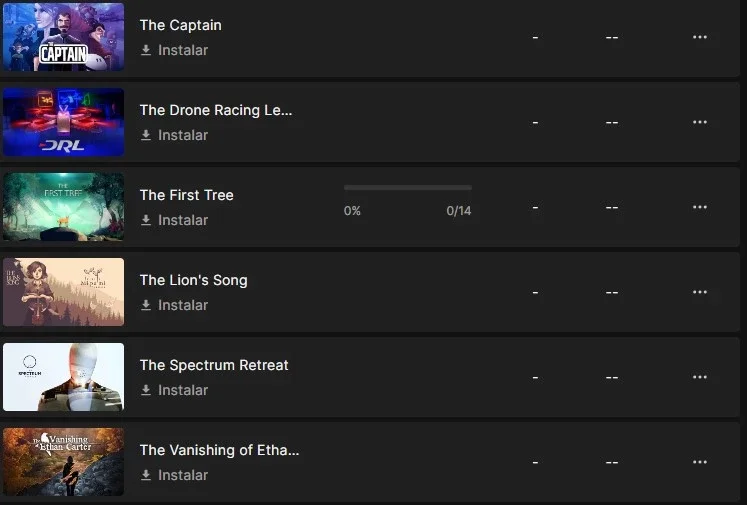Click The First Tree achievements progress bar

click(408, 188)
